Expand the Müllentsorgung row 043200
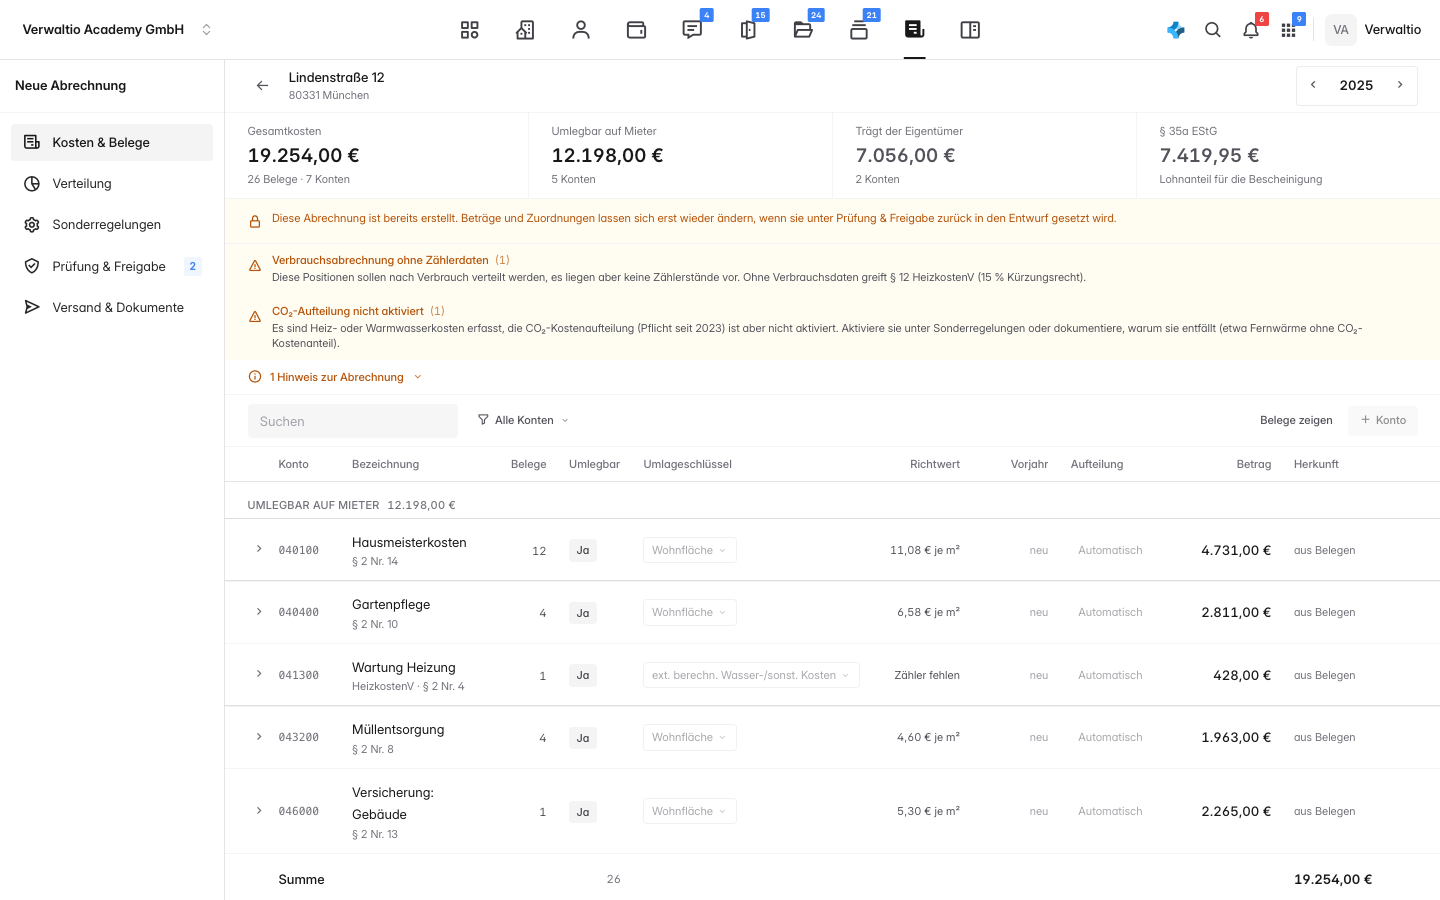This screenshot has width=1440, height=900. click(x=259, y=737)
